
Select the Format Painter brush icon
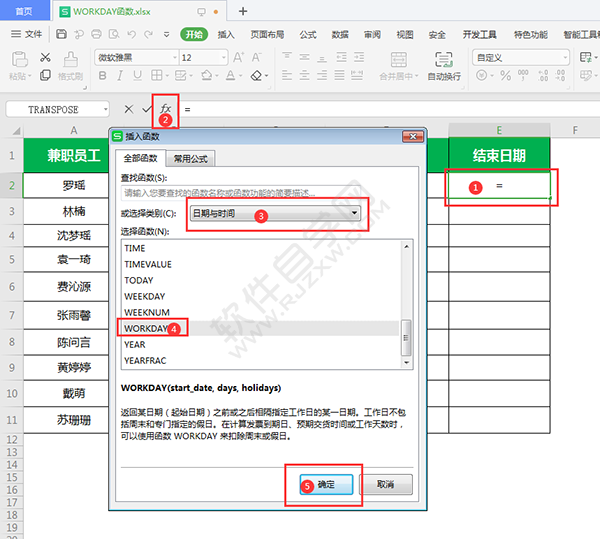click(x=70, y=59)
